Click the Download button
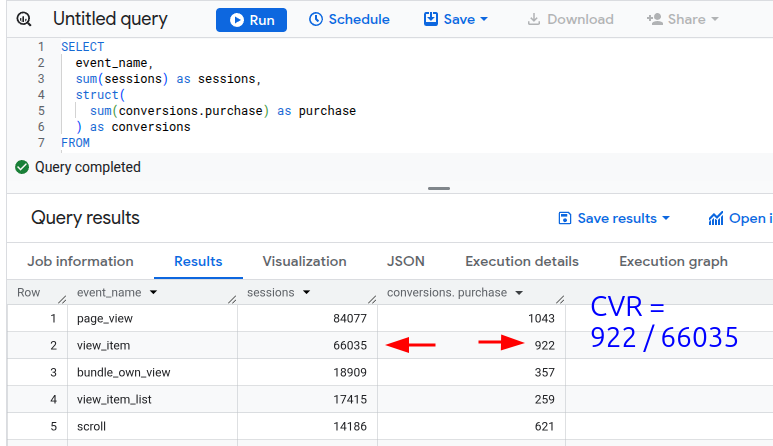 (x=570, y=20)
